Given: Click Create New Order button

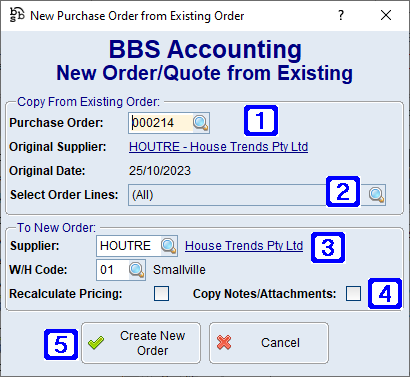Looking at the screenshot, I should pos(141,343).
